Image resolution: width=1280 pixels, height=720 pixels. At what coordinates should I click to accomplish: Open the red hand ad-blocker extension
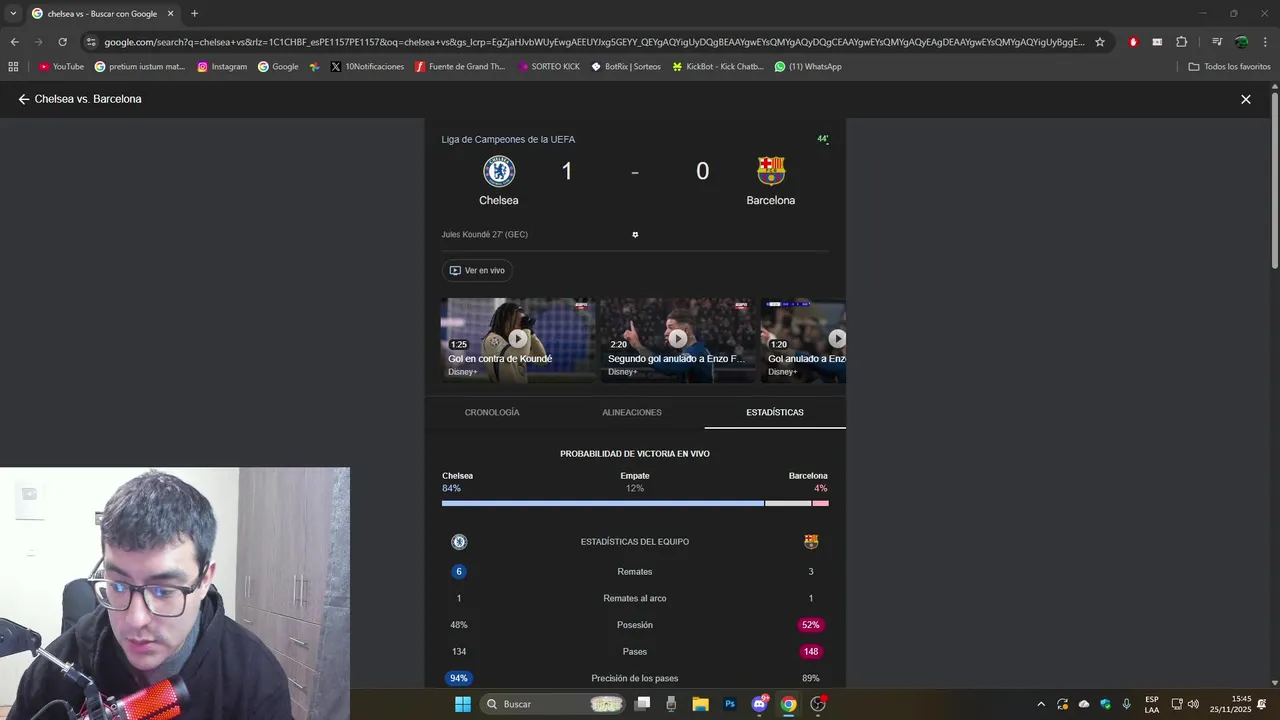point(1133,42)
